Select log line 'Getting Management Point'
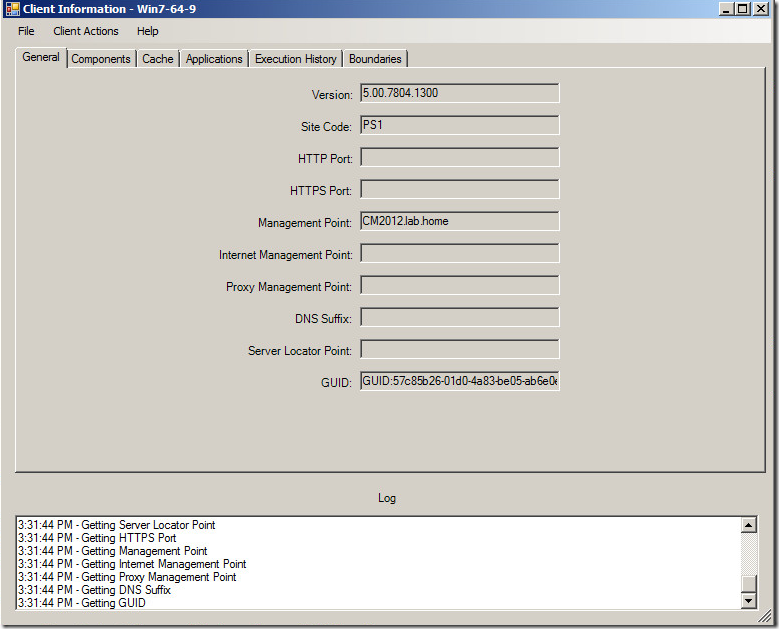Viewport: 779px width, 629px height. pos(112,551)
